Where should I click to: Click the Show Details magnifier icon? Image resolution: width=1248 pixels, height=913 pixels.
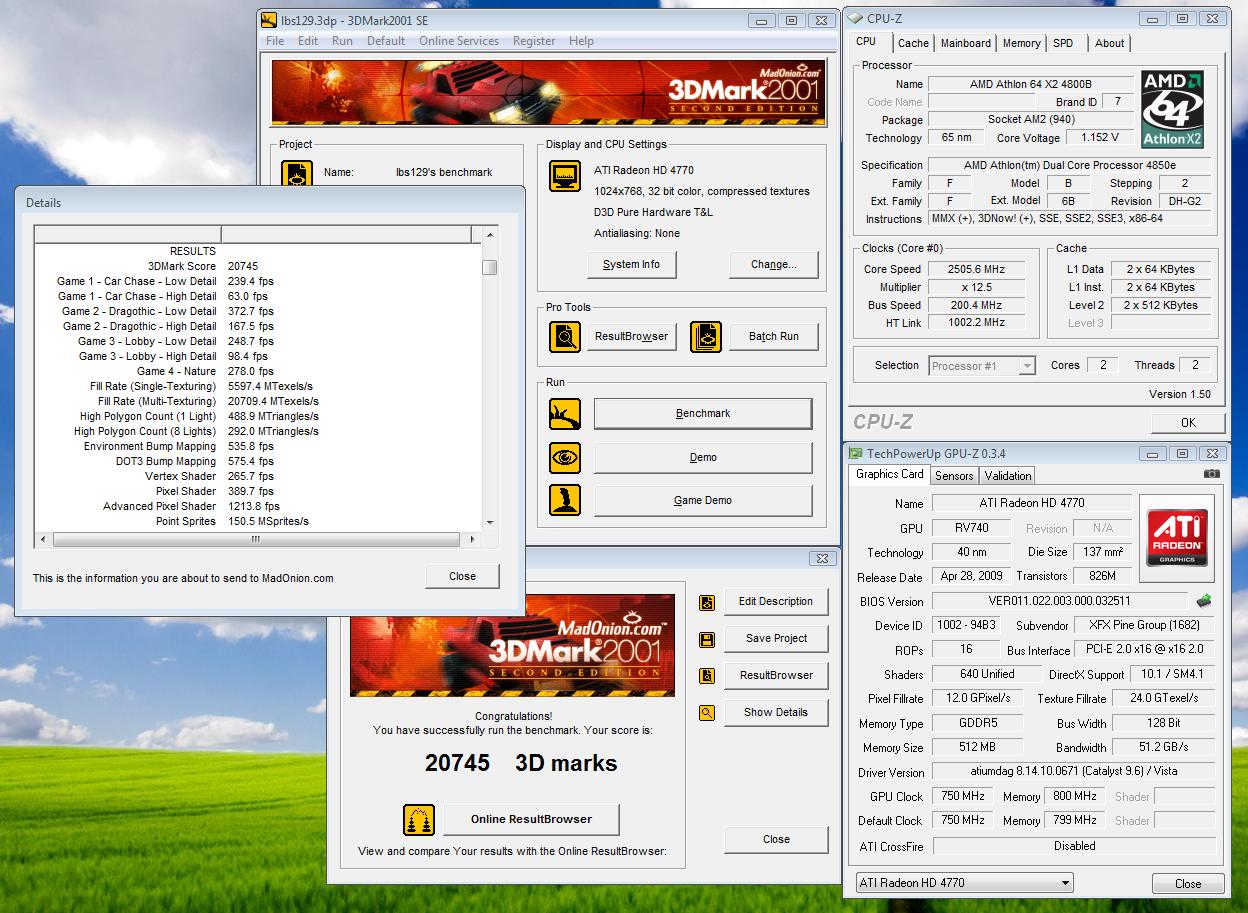[x=707, y=713]
